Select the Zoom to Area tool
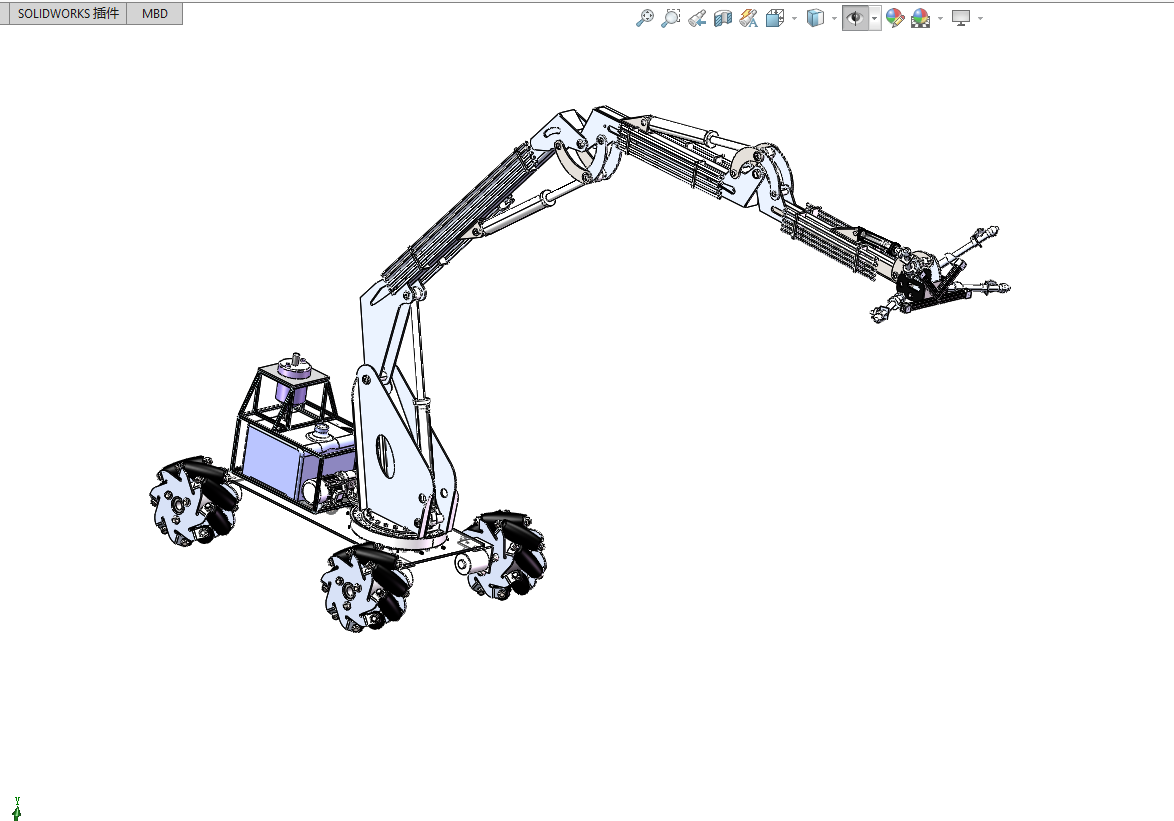Image resolution: width=1174 pixels, height=821 pixels. [x=671, y=18]
